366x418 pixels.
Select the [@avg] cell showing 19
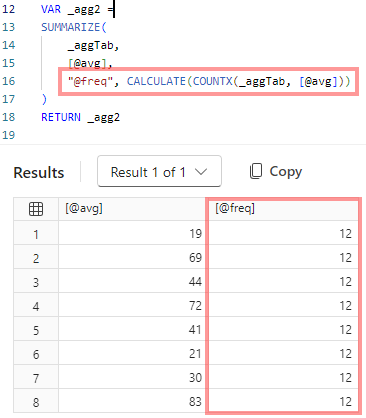(132, 233)
